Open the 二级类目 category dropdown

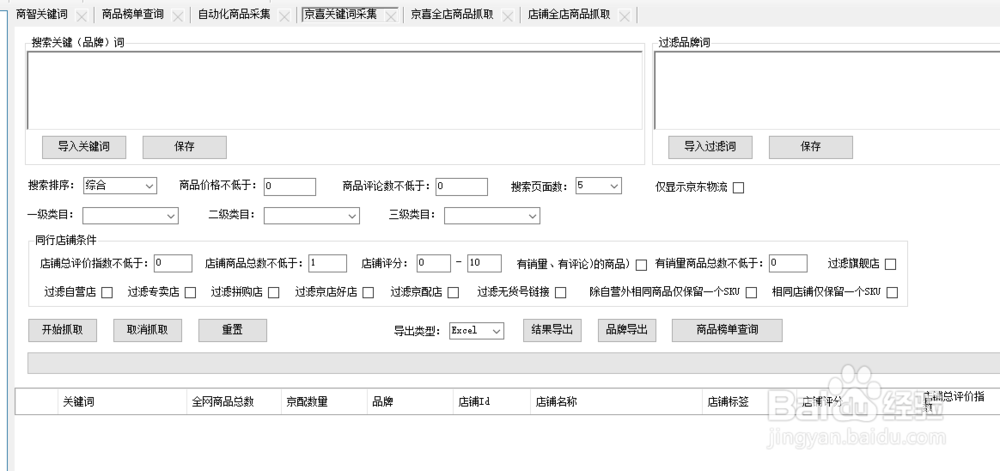311,215
